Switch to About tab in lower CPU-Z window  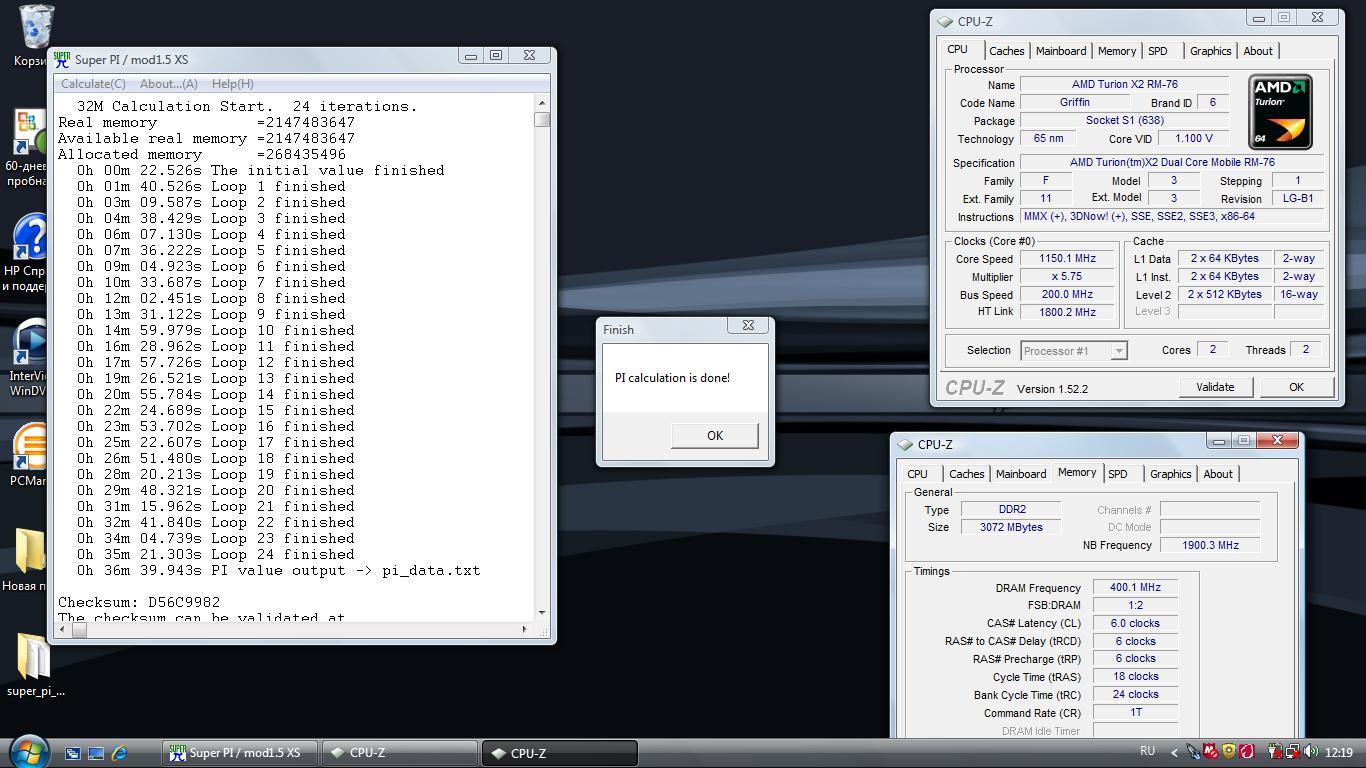coord(1218,474)
